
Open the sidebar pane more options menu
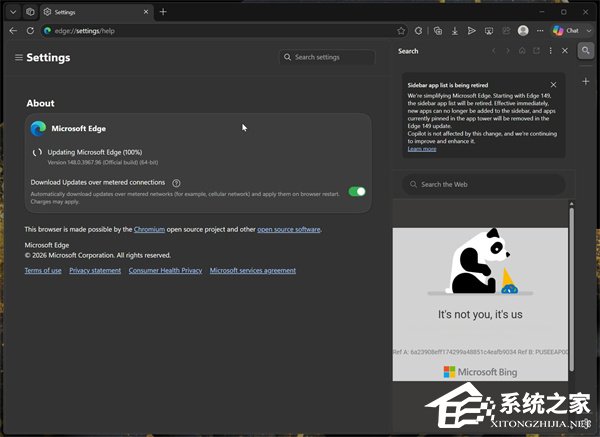click(x=551, y=51)
